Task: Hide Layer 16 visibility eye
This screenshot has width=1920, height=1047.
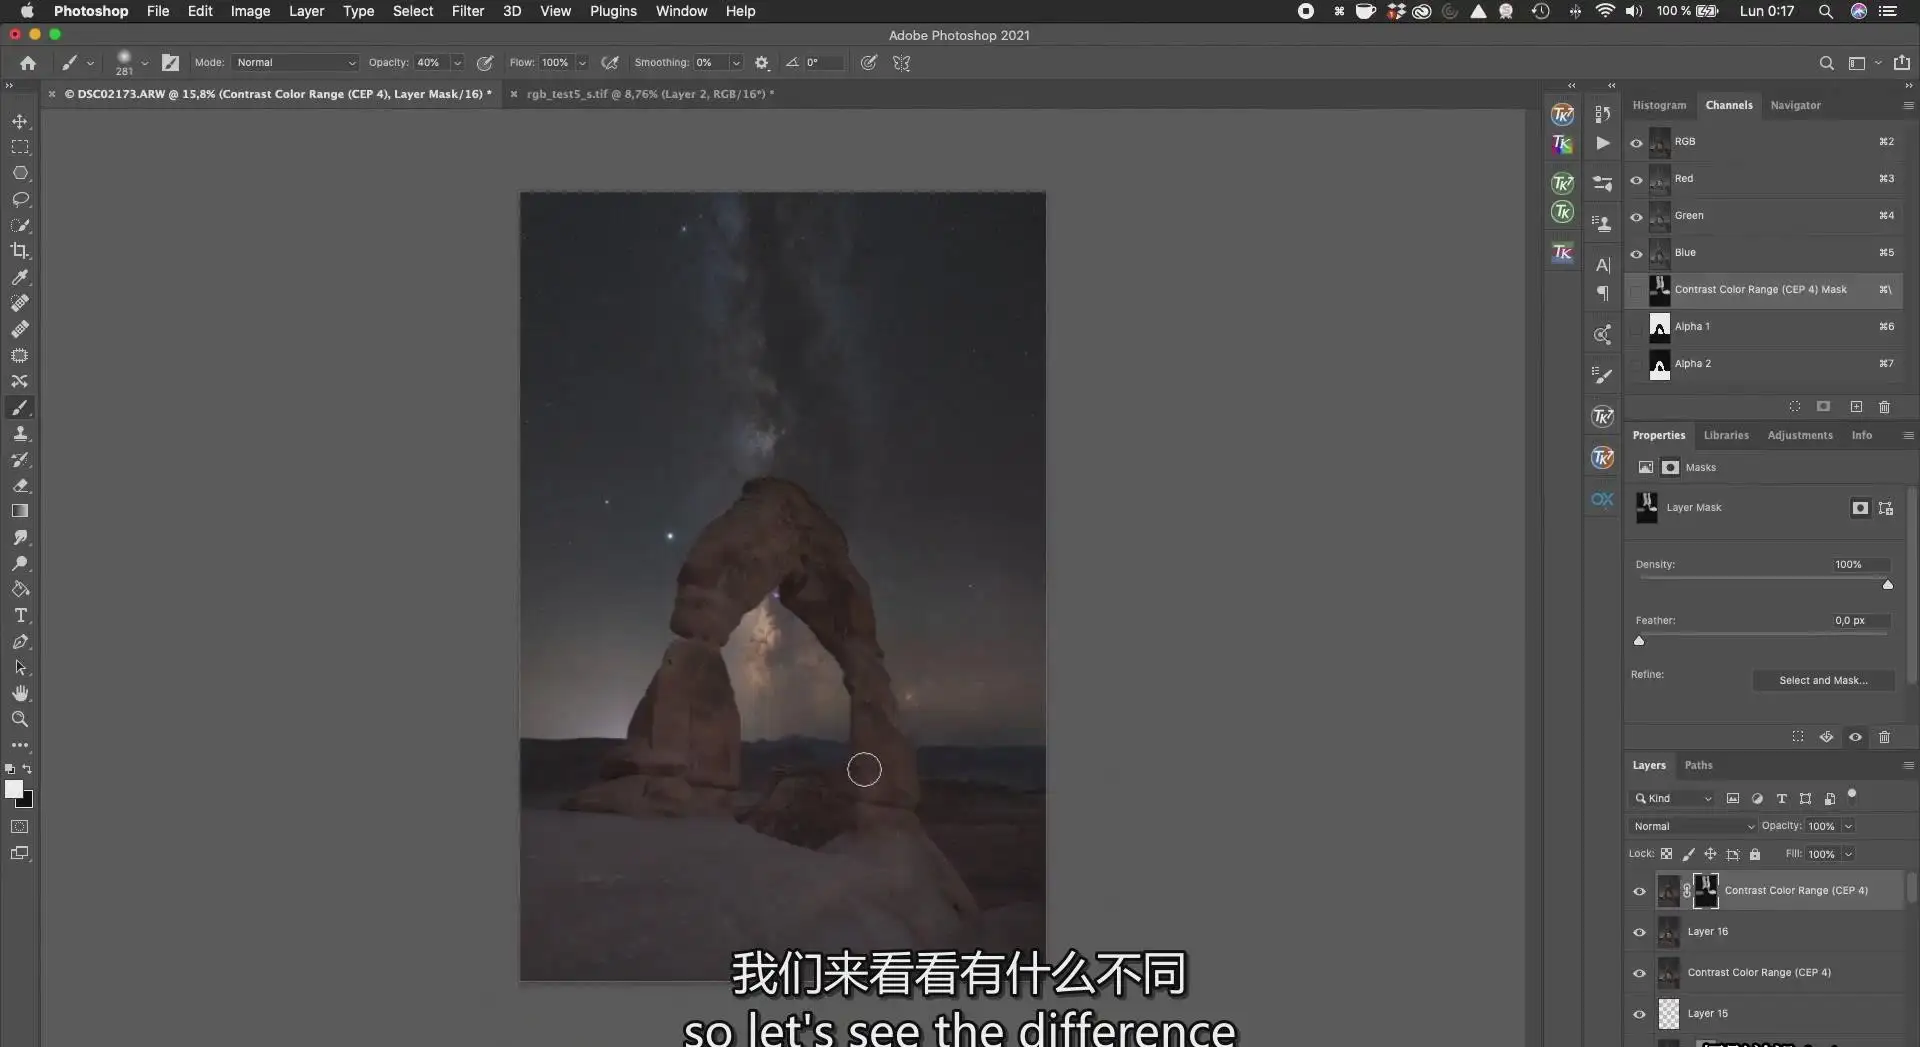Action: [1639, 932]
